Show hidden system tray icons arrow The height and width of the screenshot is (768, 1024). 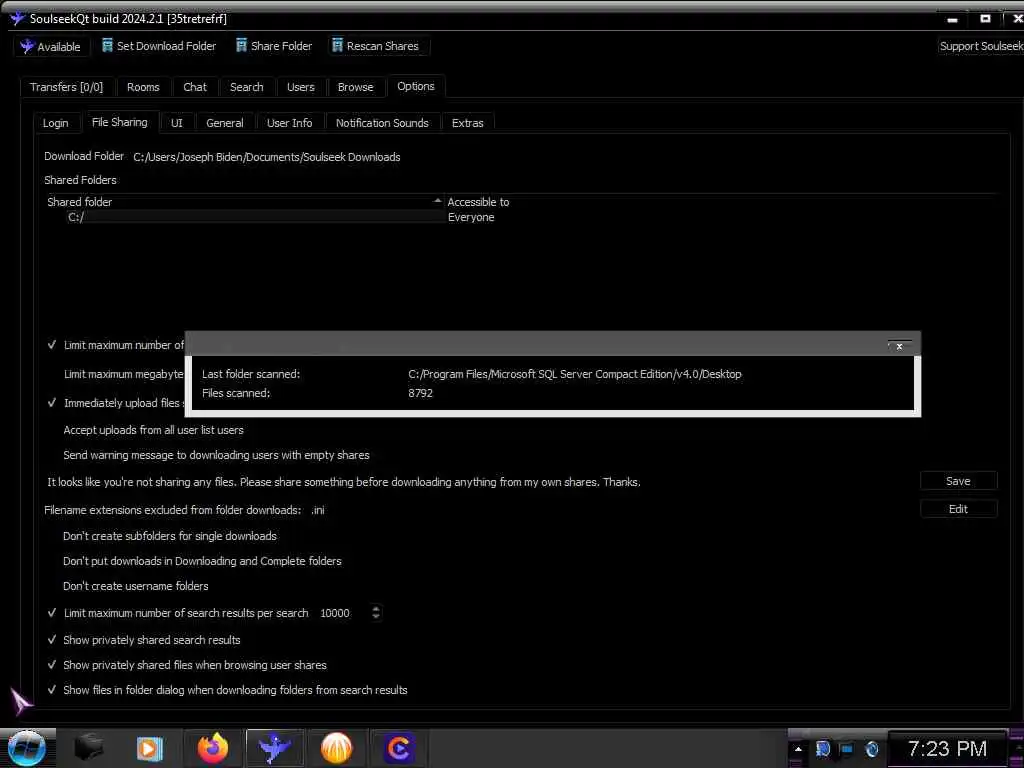pyautogui.click(x=798, y=749)
